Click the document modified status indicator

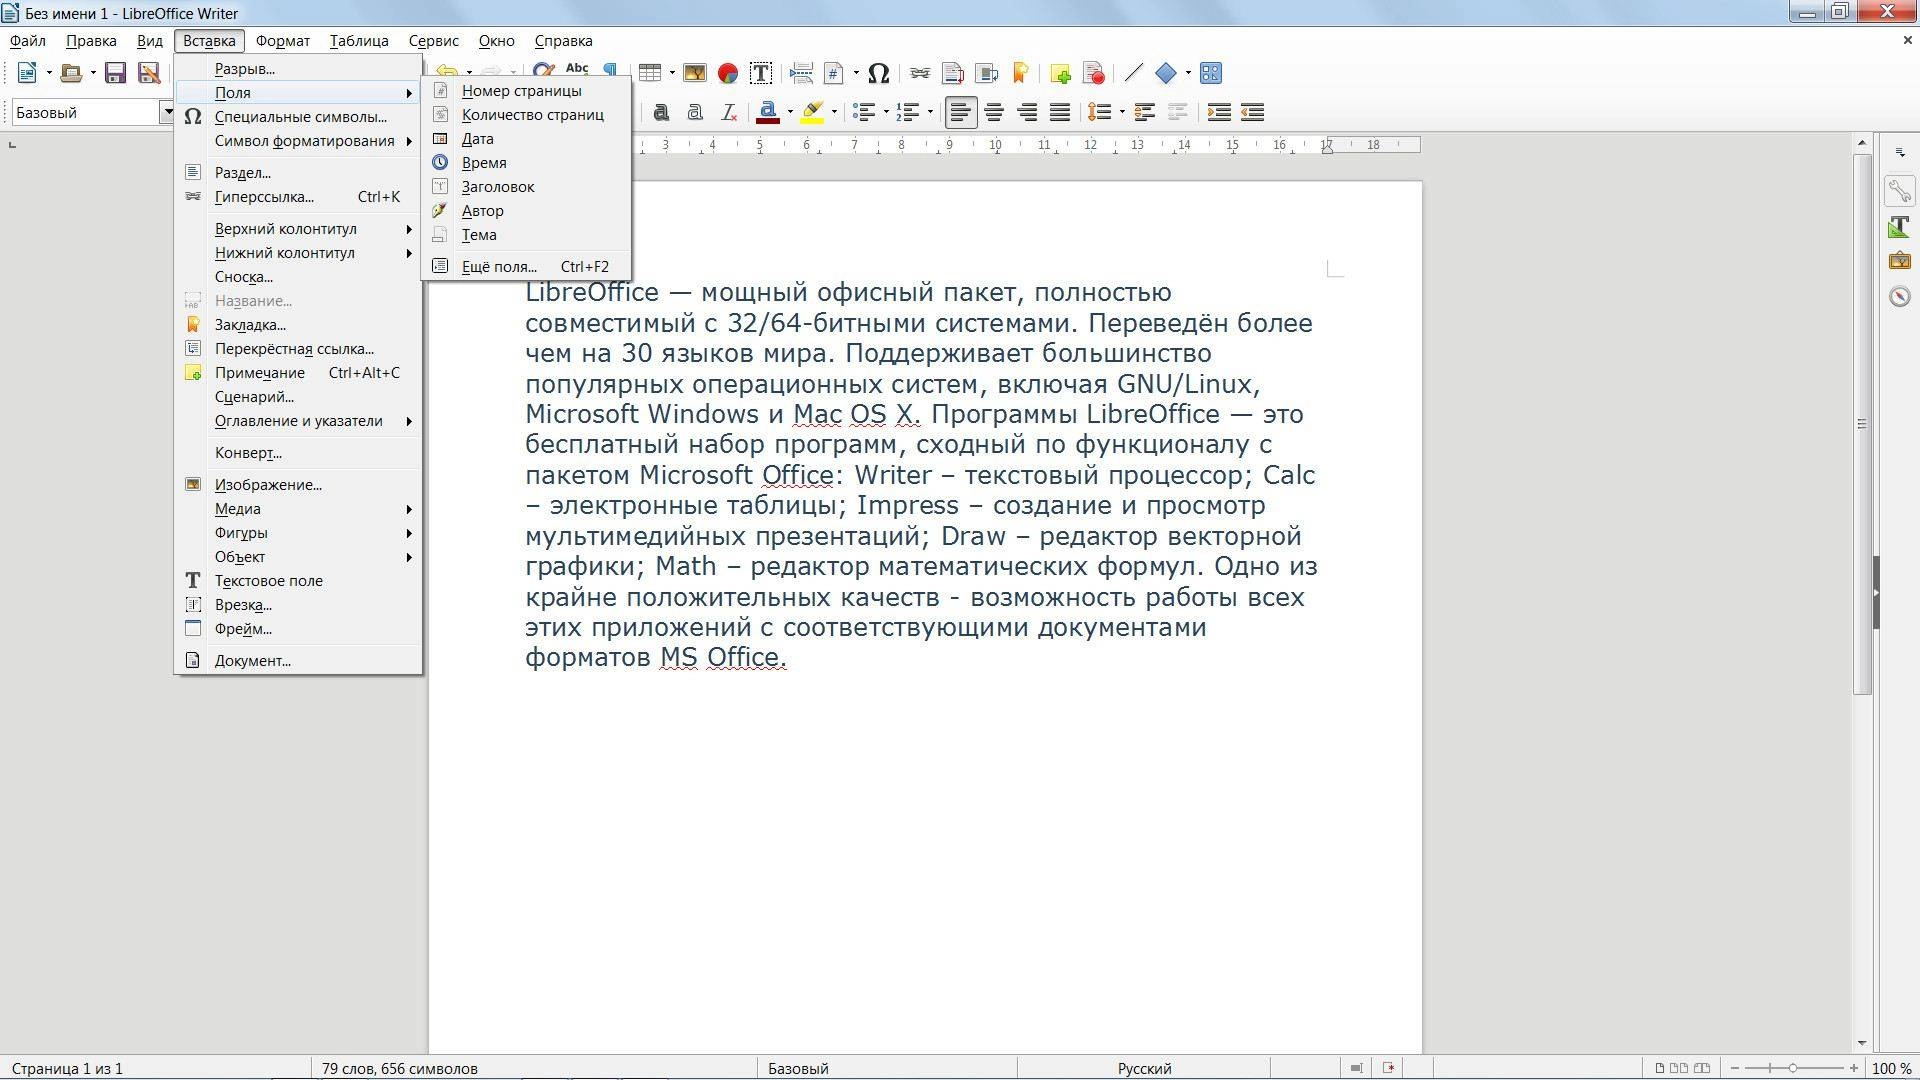tap(1388, 1068)
